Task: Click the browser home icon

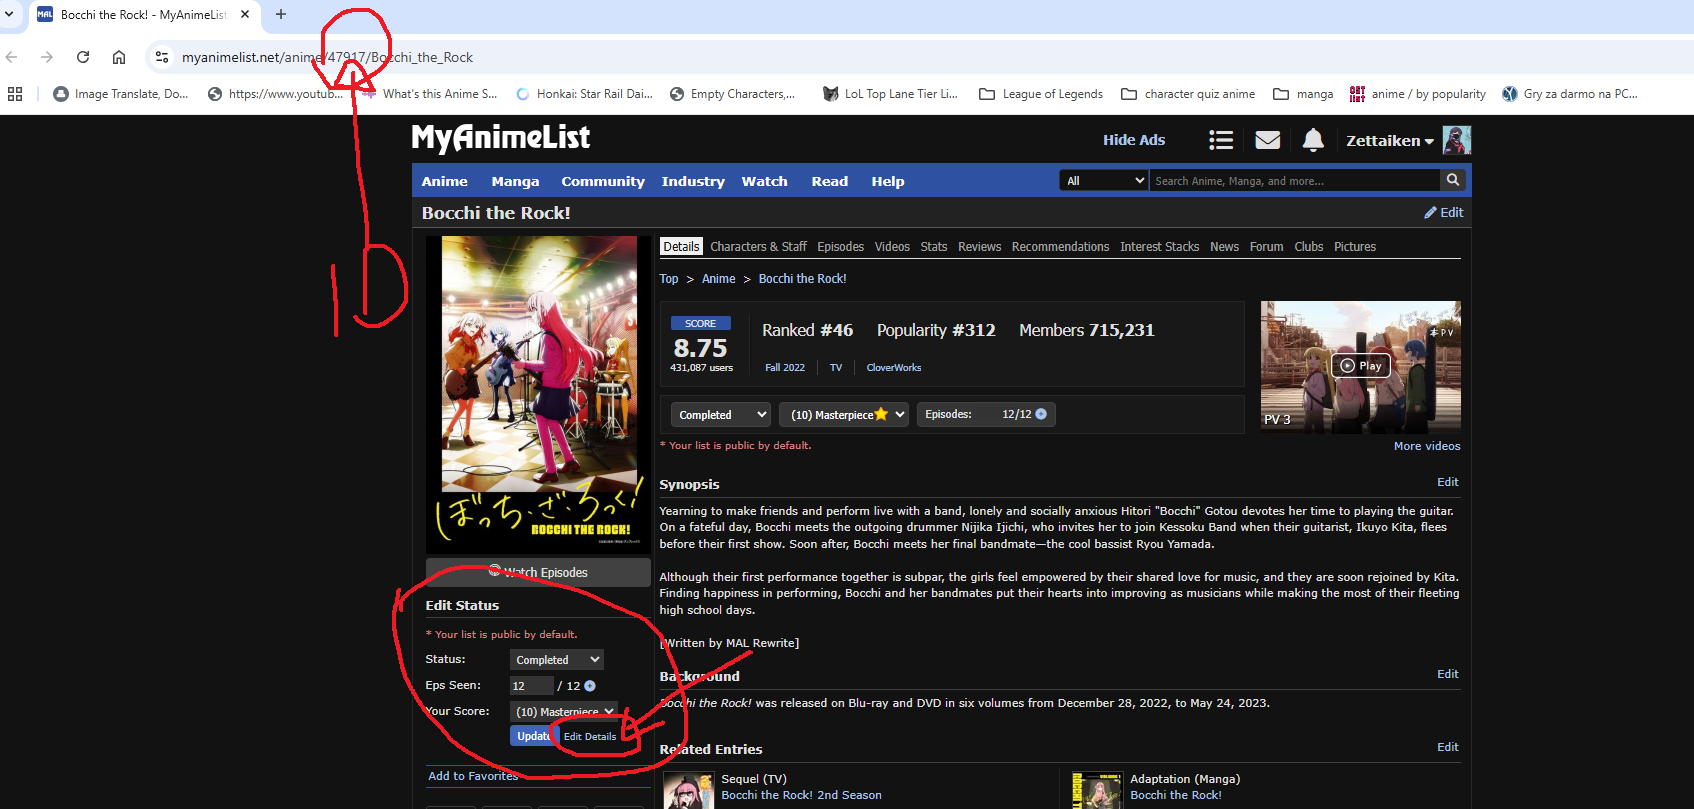Action: click(x=119, y=57)
